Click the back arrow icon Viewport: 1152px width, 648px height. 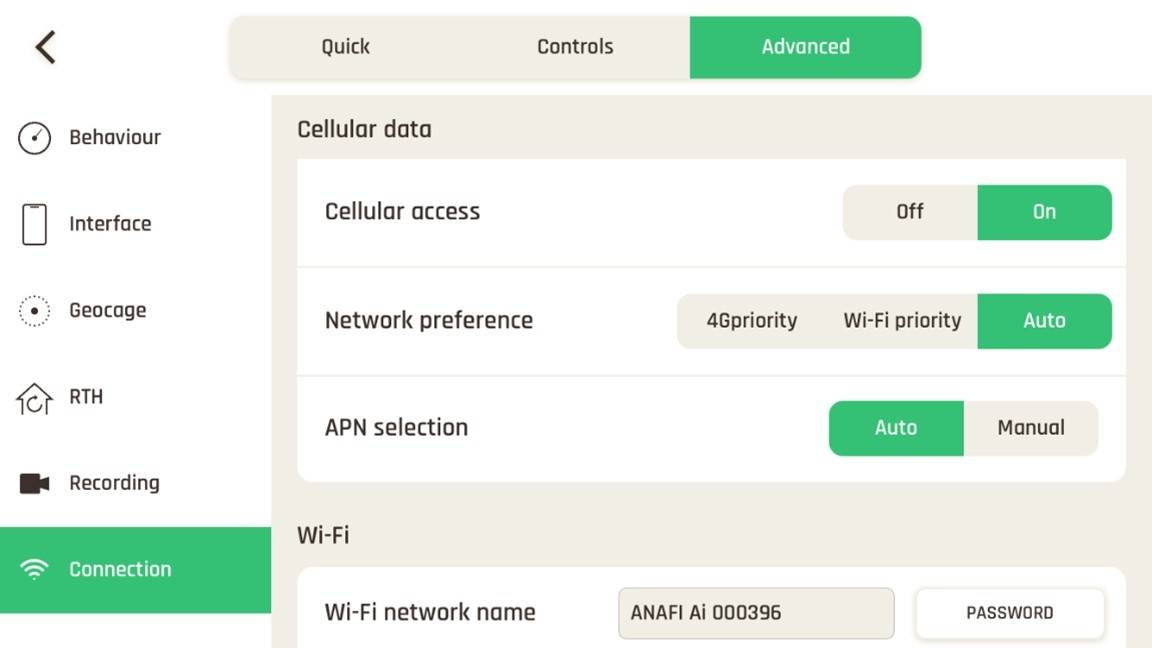tap(45, 47)
